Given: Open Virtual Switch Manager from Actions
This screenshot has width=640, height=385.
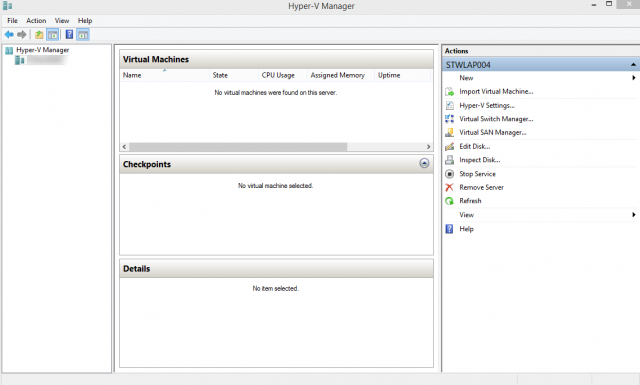Looking at the screenshot, I should click(x=496, y=119).
